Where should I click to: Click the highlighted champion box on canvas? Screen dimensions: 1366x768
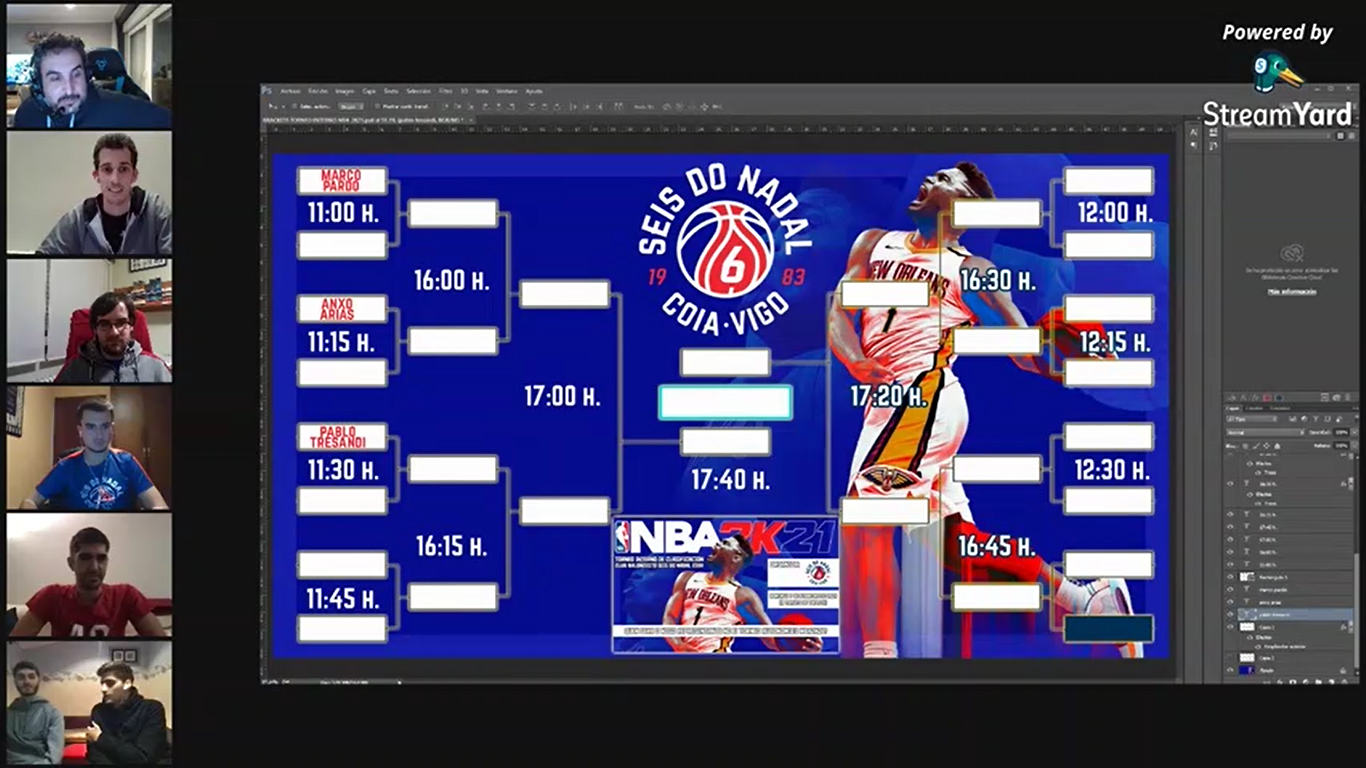(725, 402)
